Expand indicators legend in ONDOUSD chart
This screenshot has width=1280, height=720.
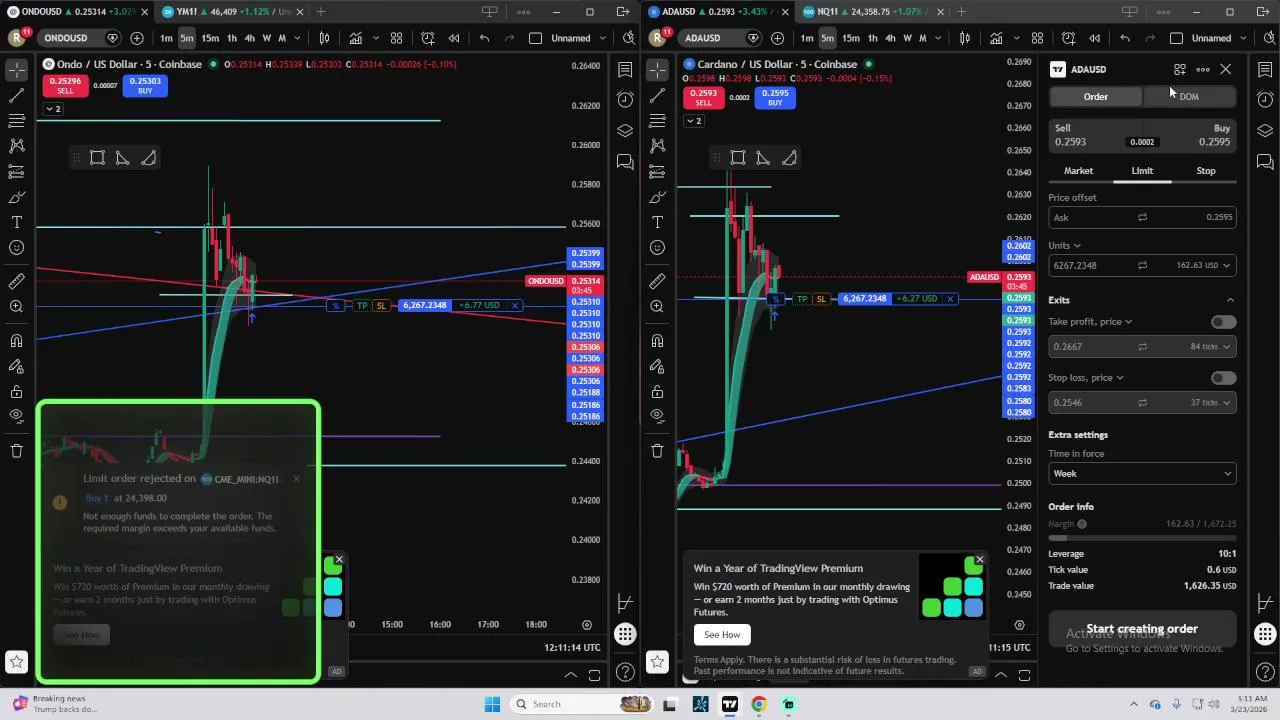(x=52, y=108)
